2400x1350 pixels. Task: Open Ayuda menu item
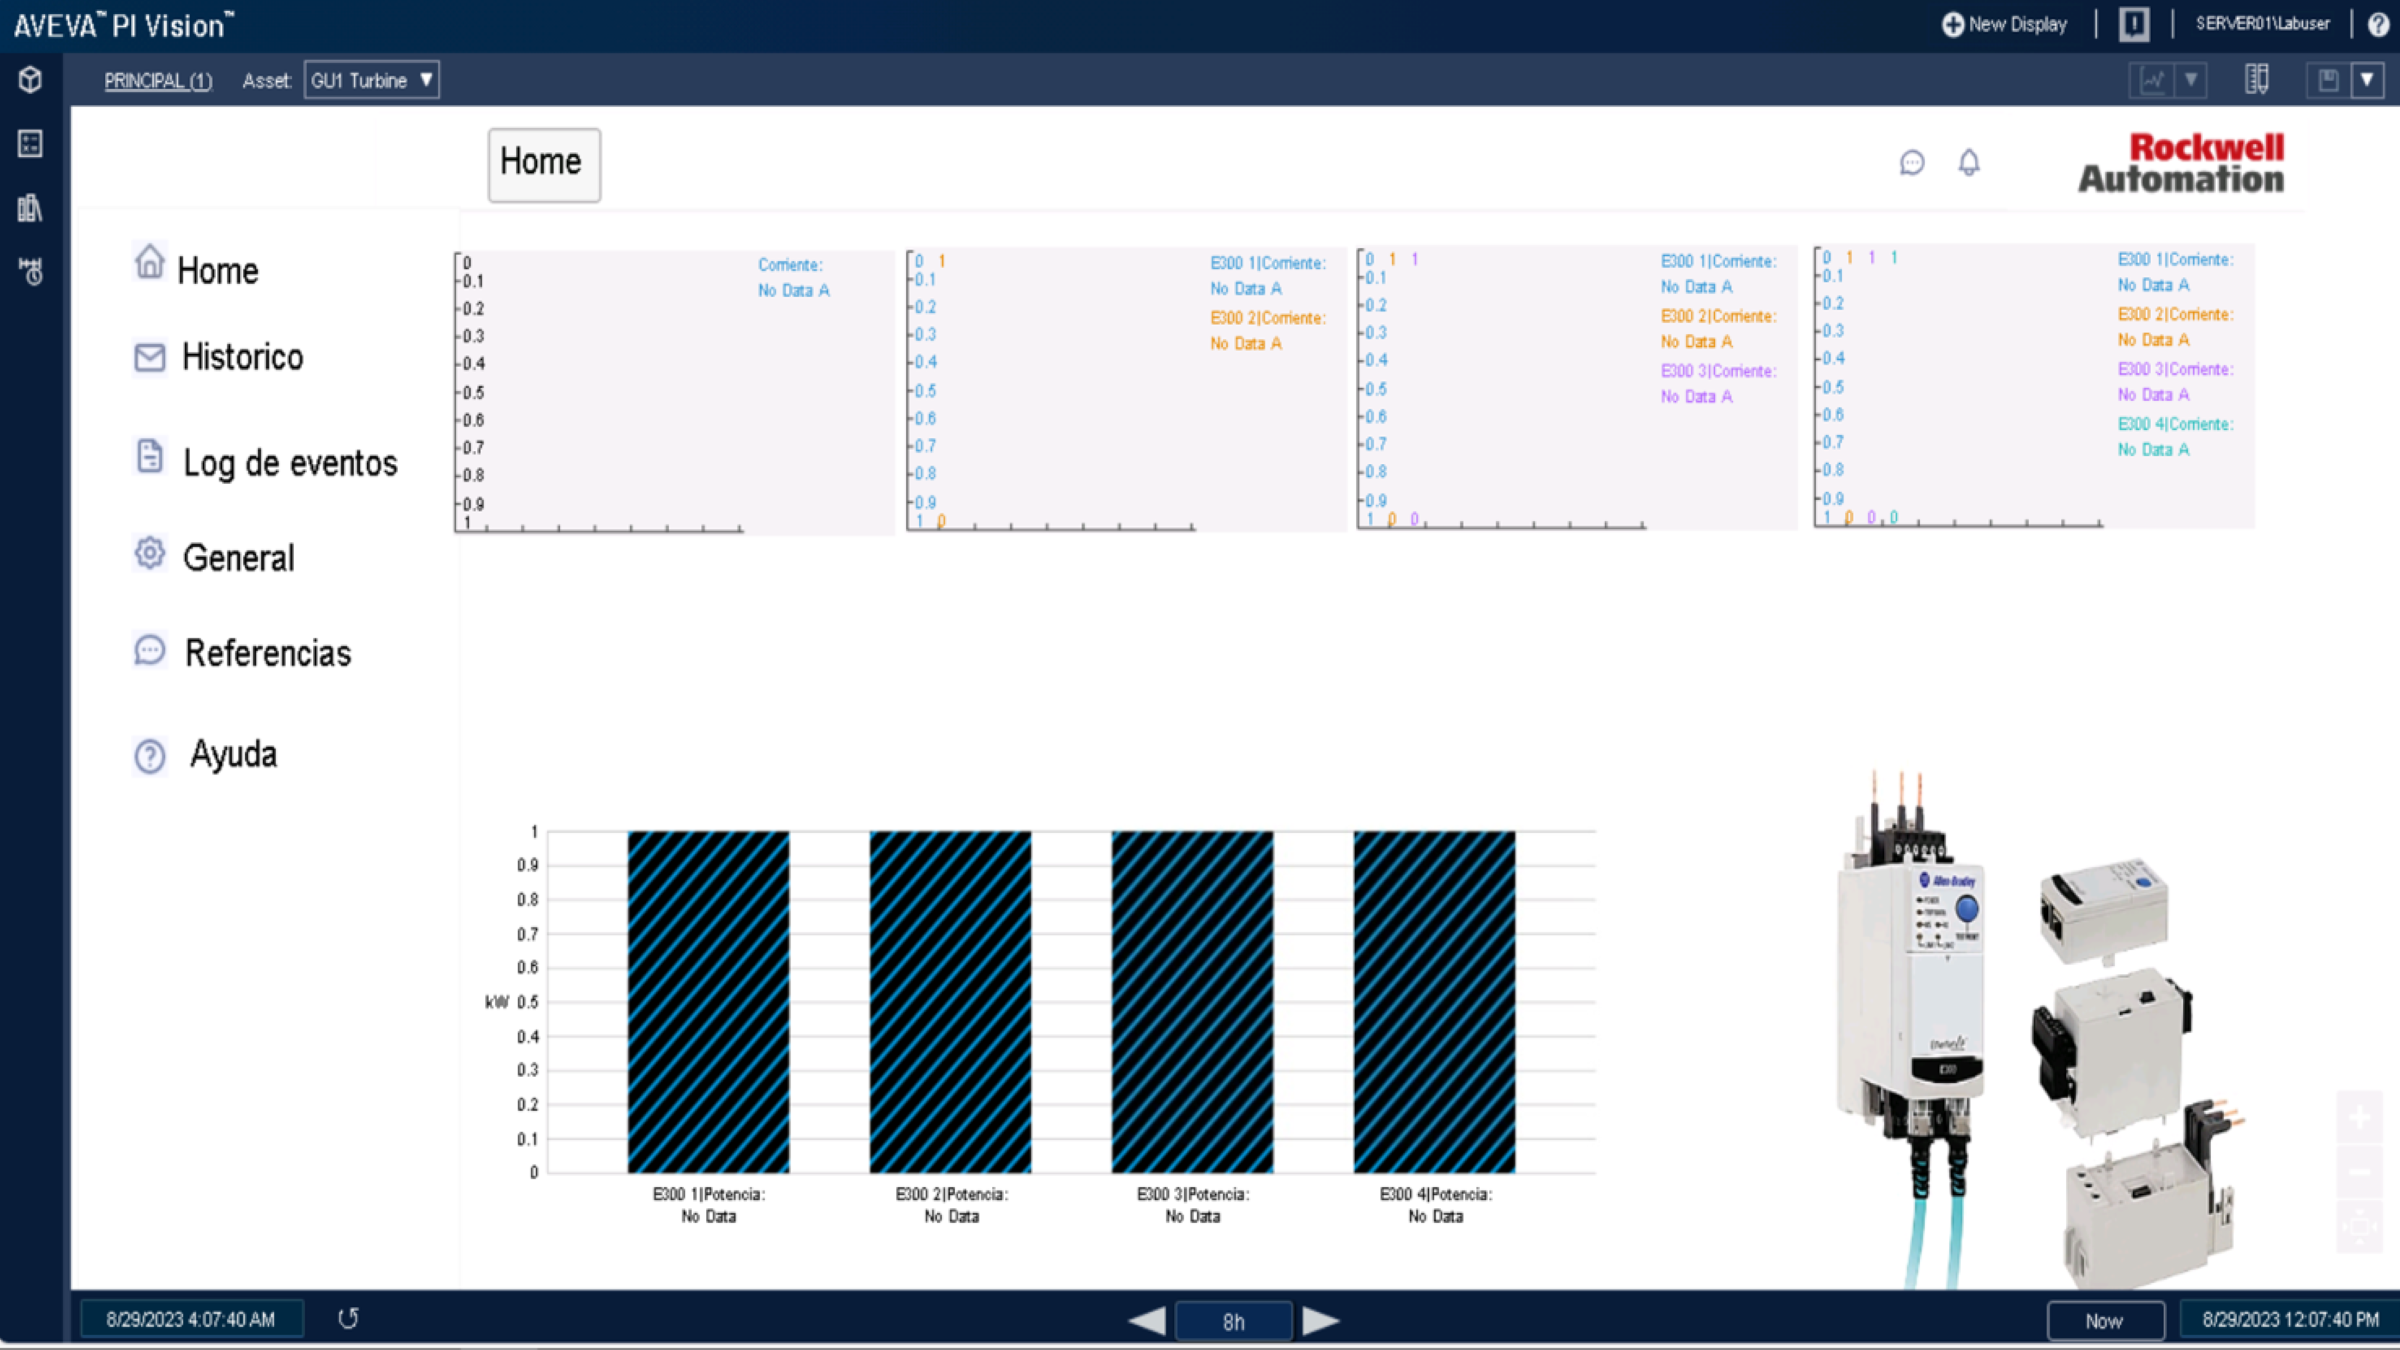click(233, 754)
